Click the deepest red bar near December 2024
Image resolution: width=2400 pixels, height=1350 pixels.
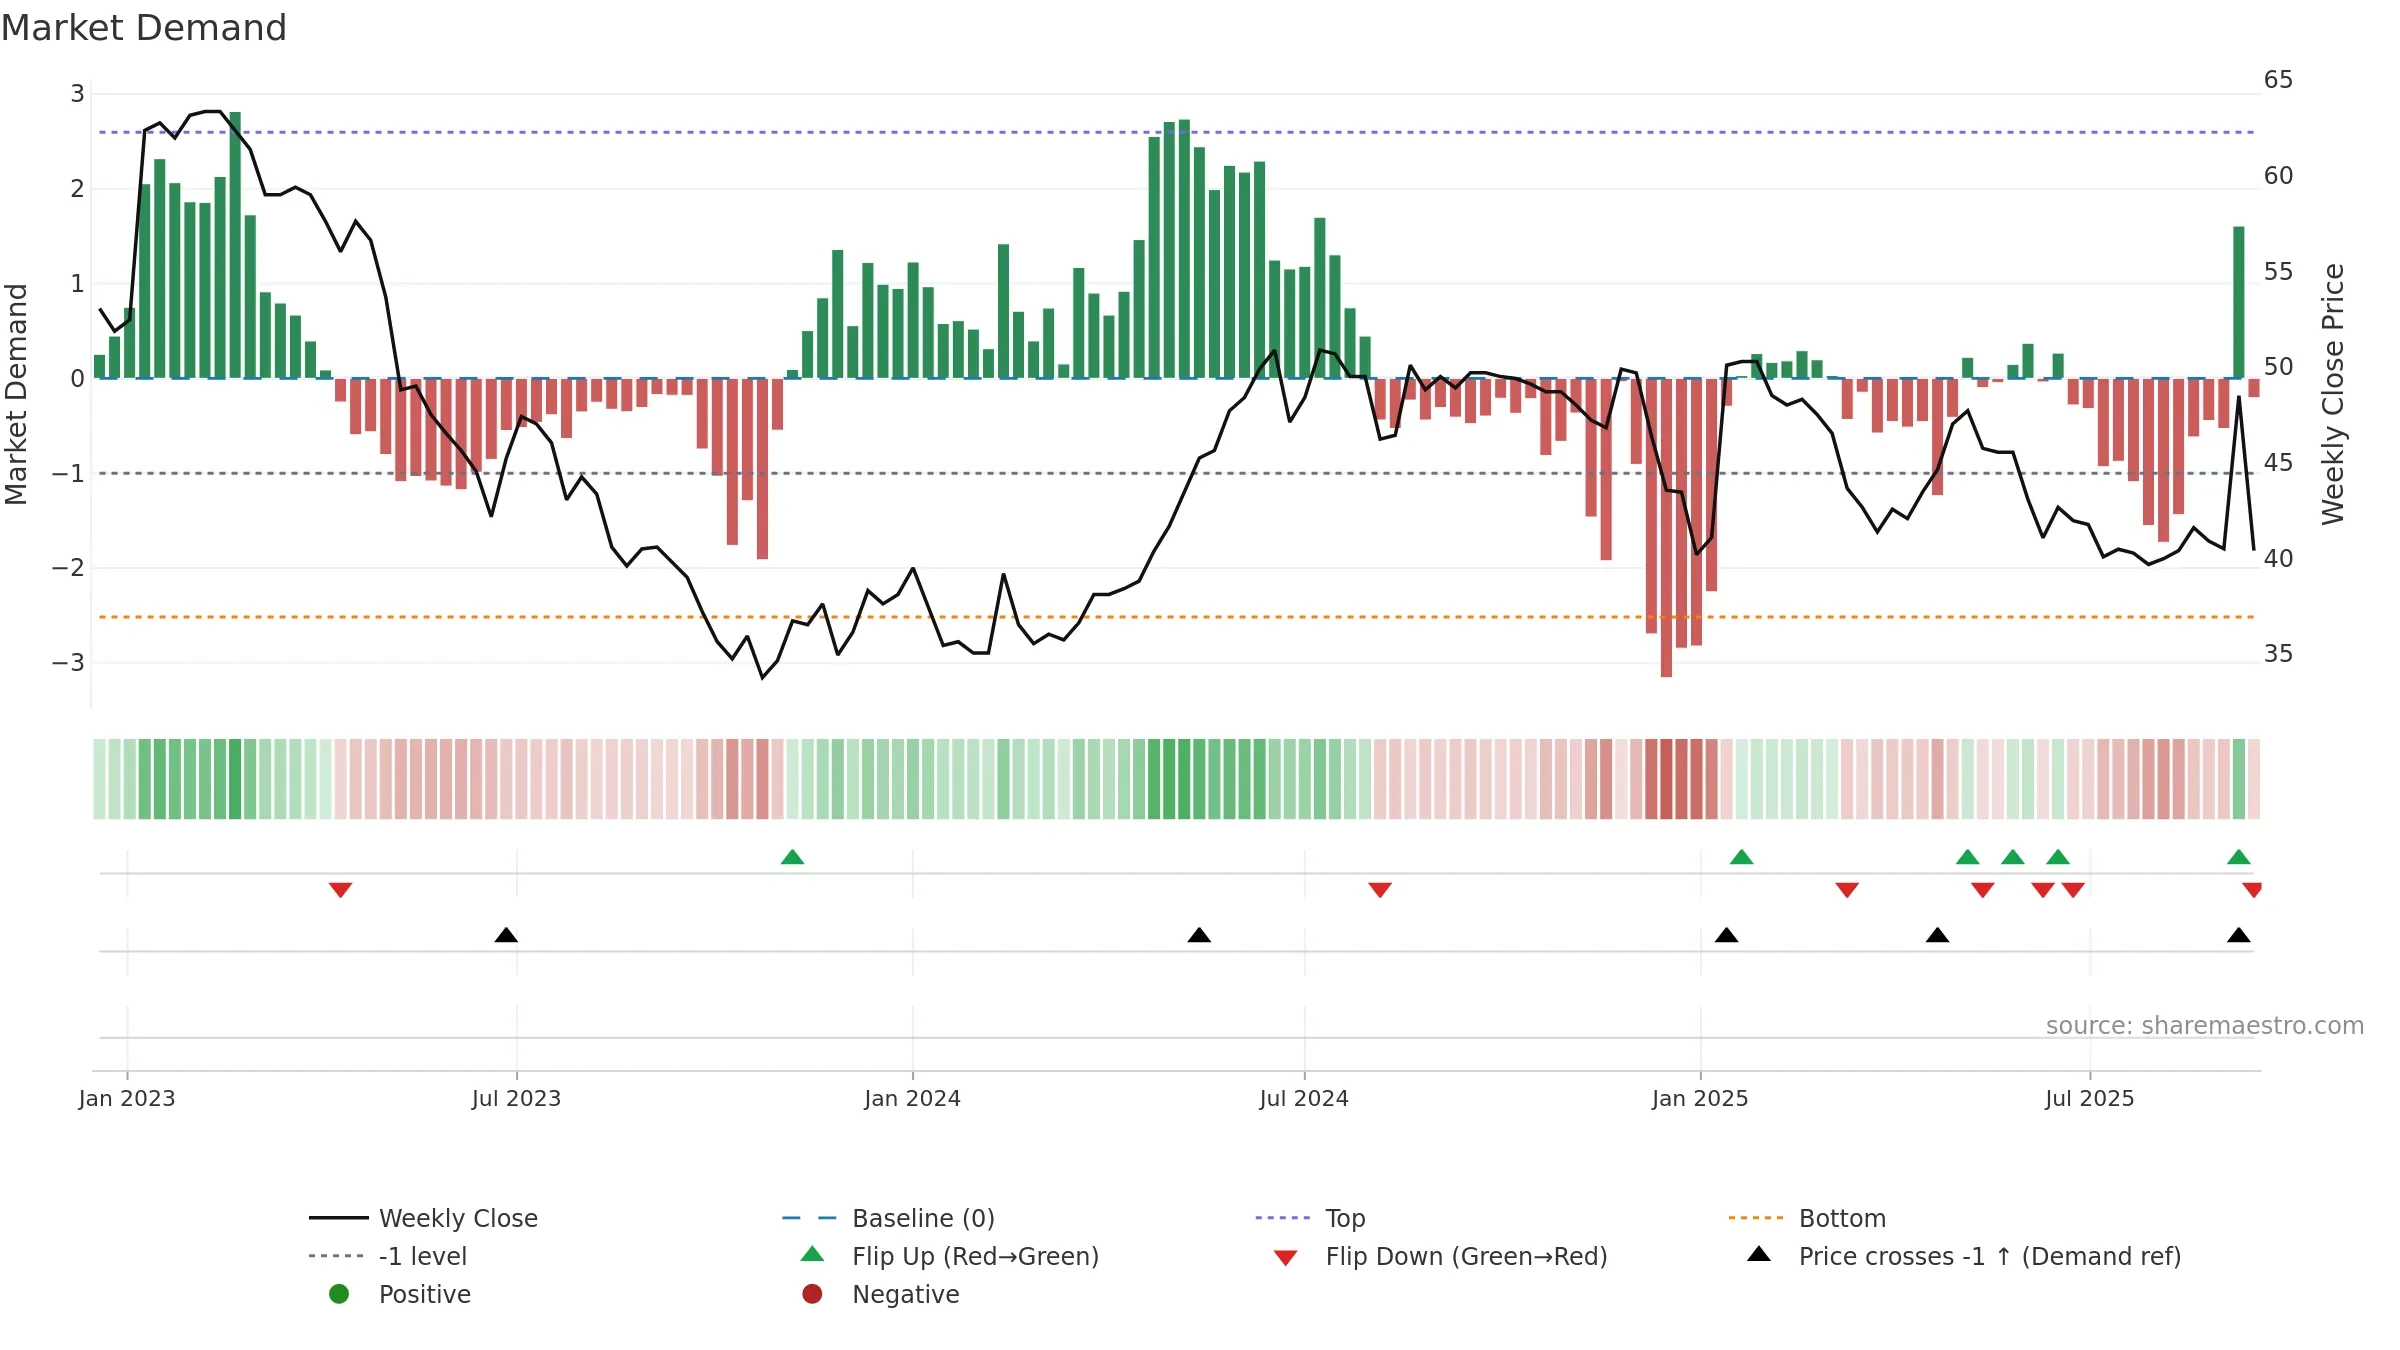(x=1666, y=528)
